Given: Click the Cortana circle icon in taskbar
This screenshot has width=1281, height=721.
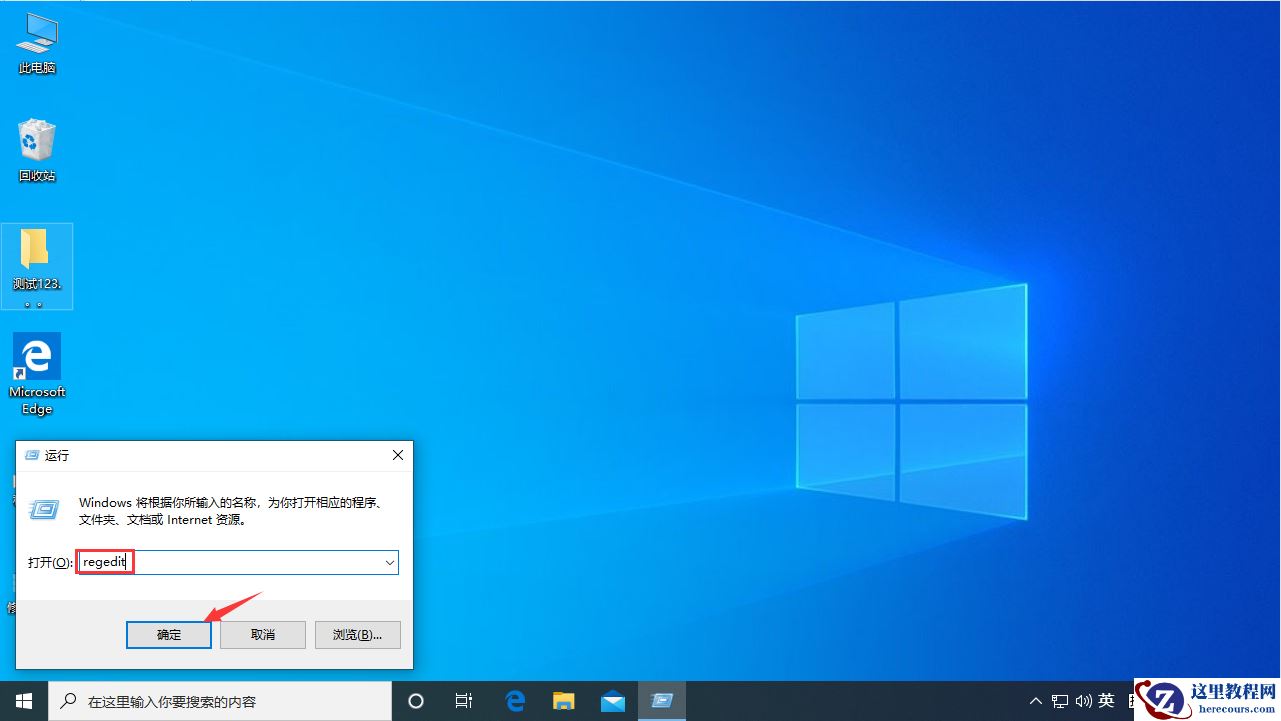Looking at the screenshot, I should pos(416,700).
